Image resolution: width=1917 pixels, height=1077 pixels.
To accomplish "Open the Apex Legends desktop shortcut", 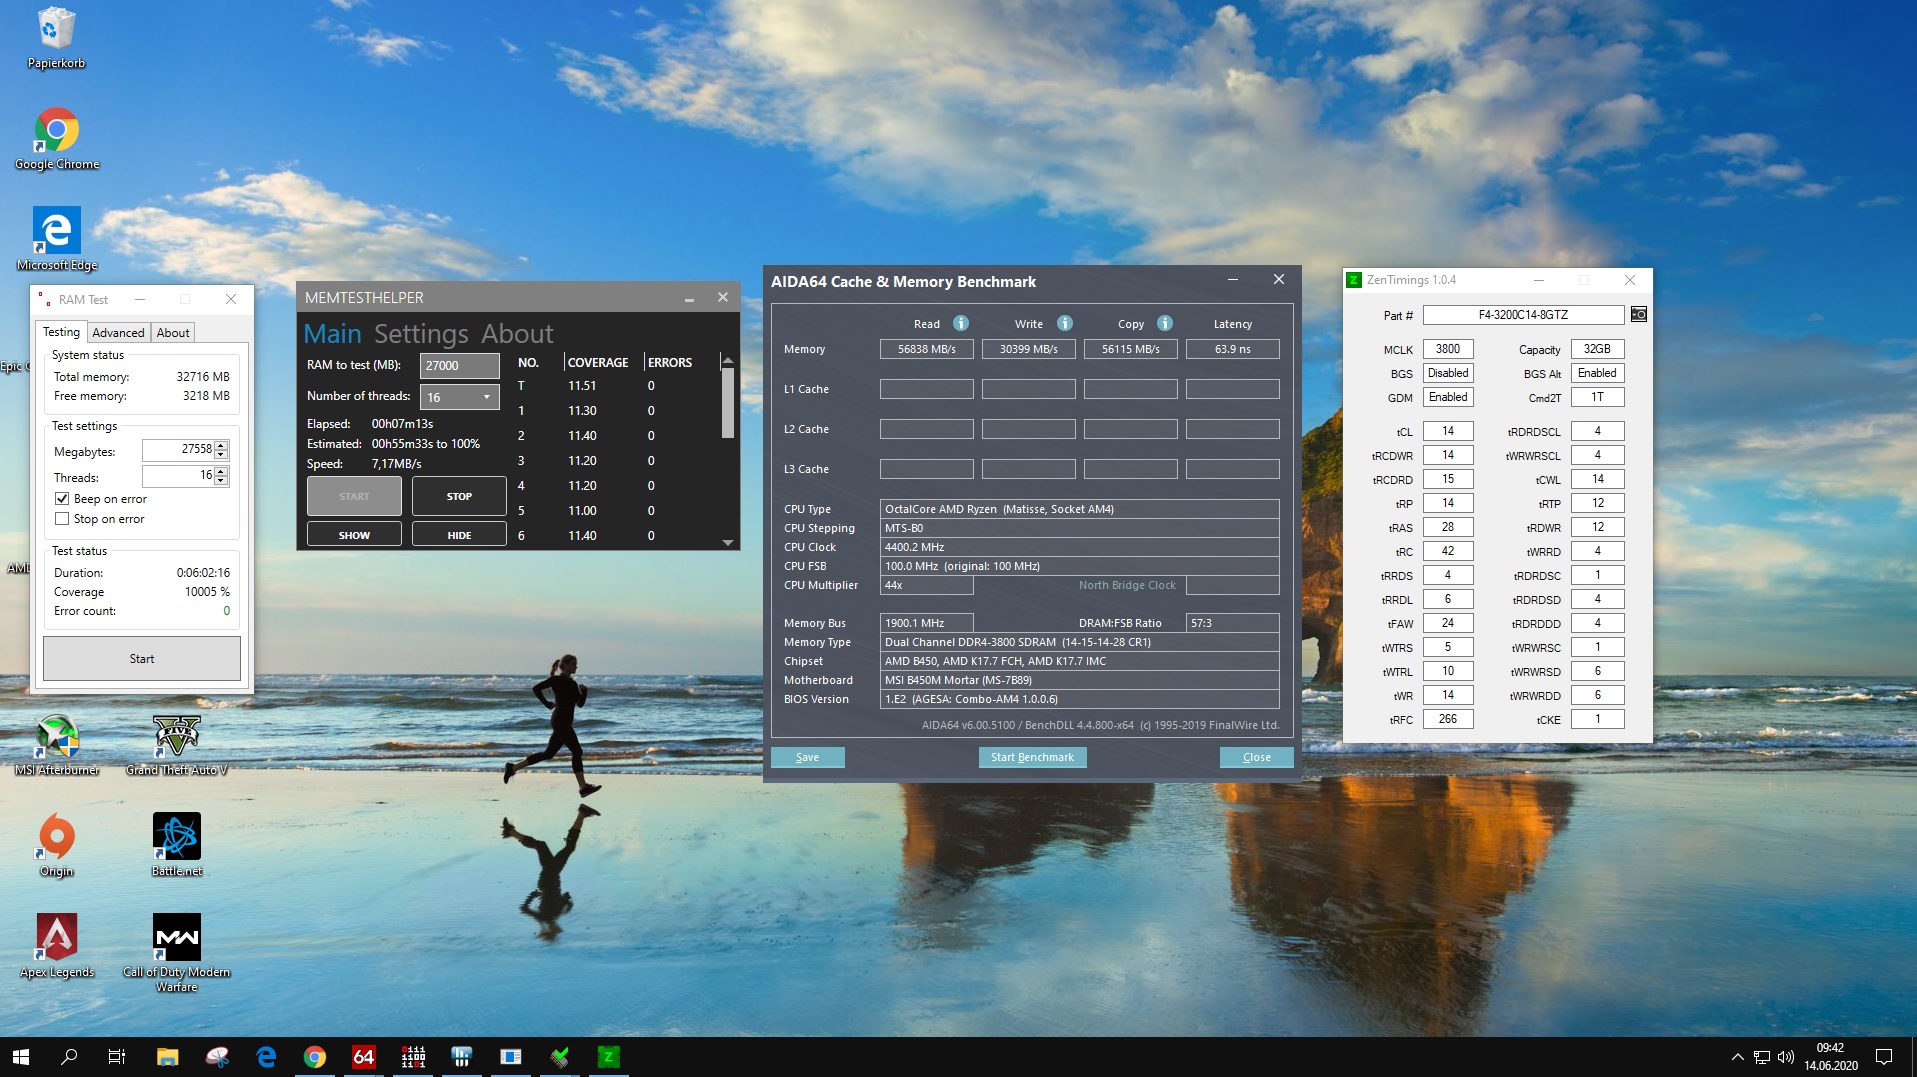I will point(56,947).
